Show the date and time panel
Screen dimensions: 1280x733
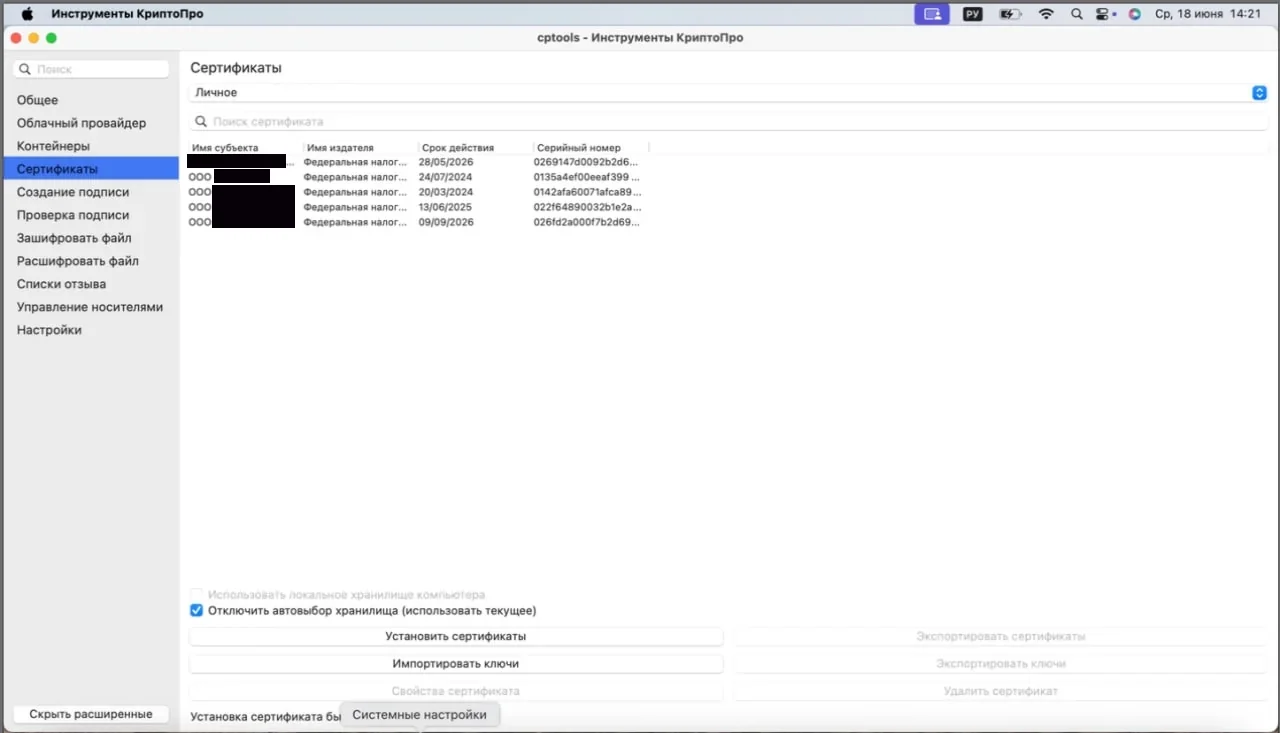click(1208, 14)
